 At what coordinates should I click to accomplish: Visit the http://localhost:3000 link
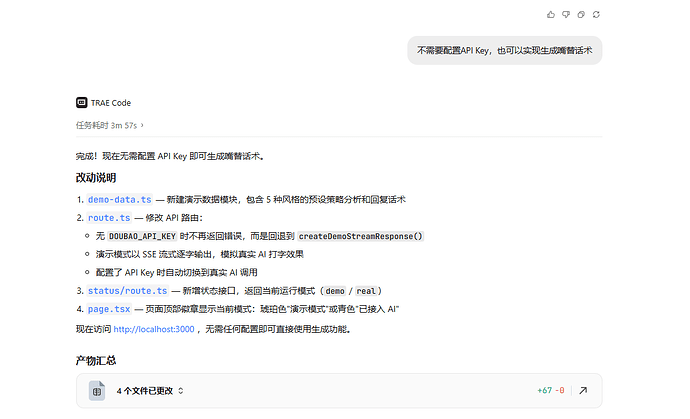pyautogui.click(x=154, y=329)
